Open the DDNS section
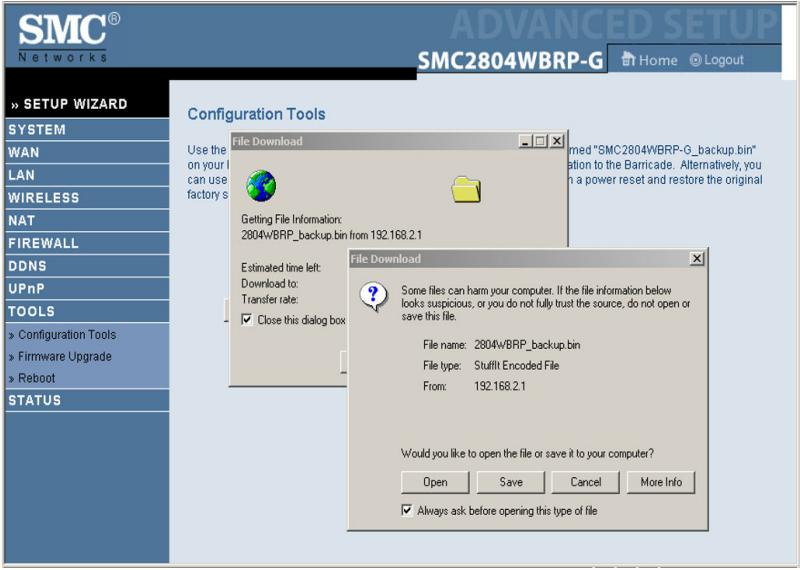 pos(87,266)
